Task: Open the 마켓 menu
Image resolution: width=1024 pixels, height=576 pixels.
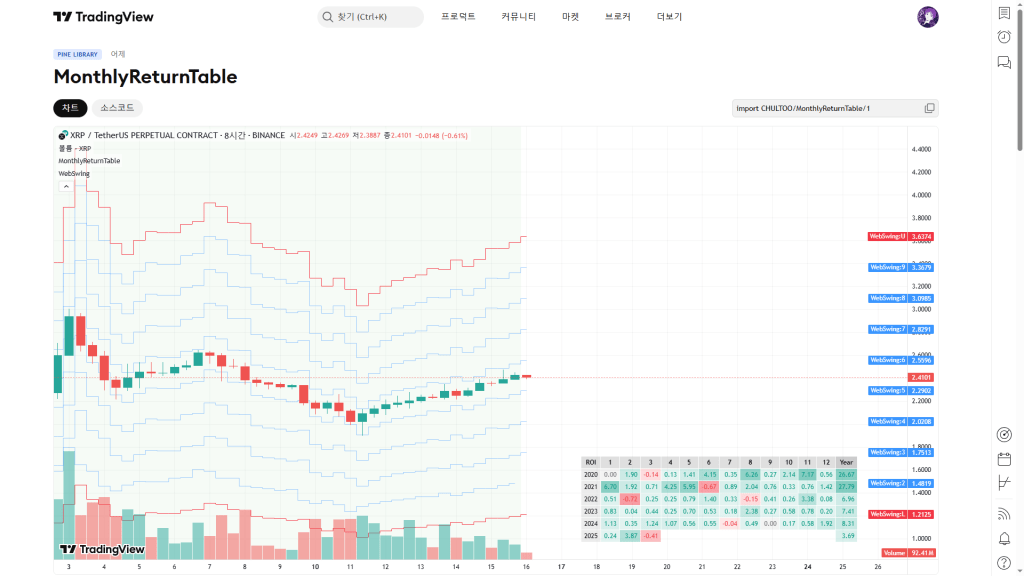Action: [x=570, y=17]
